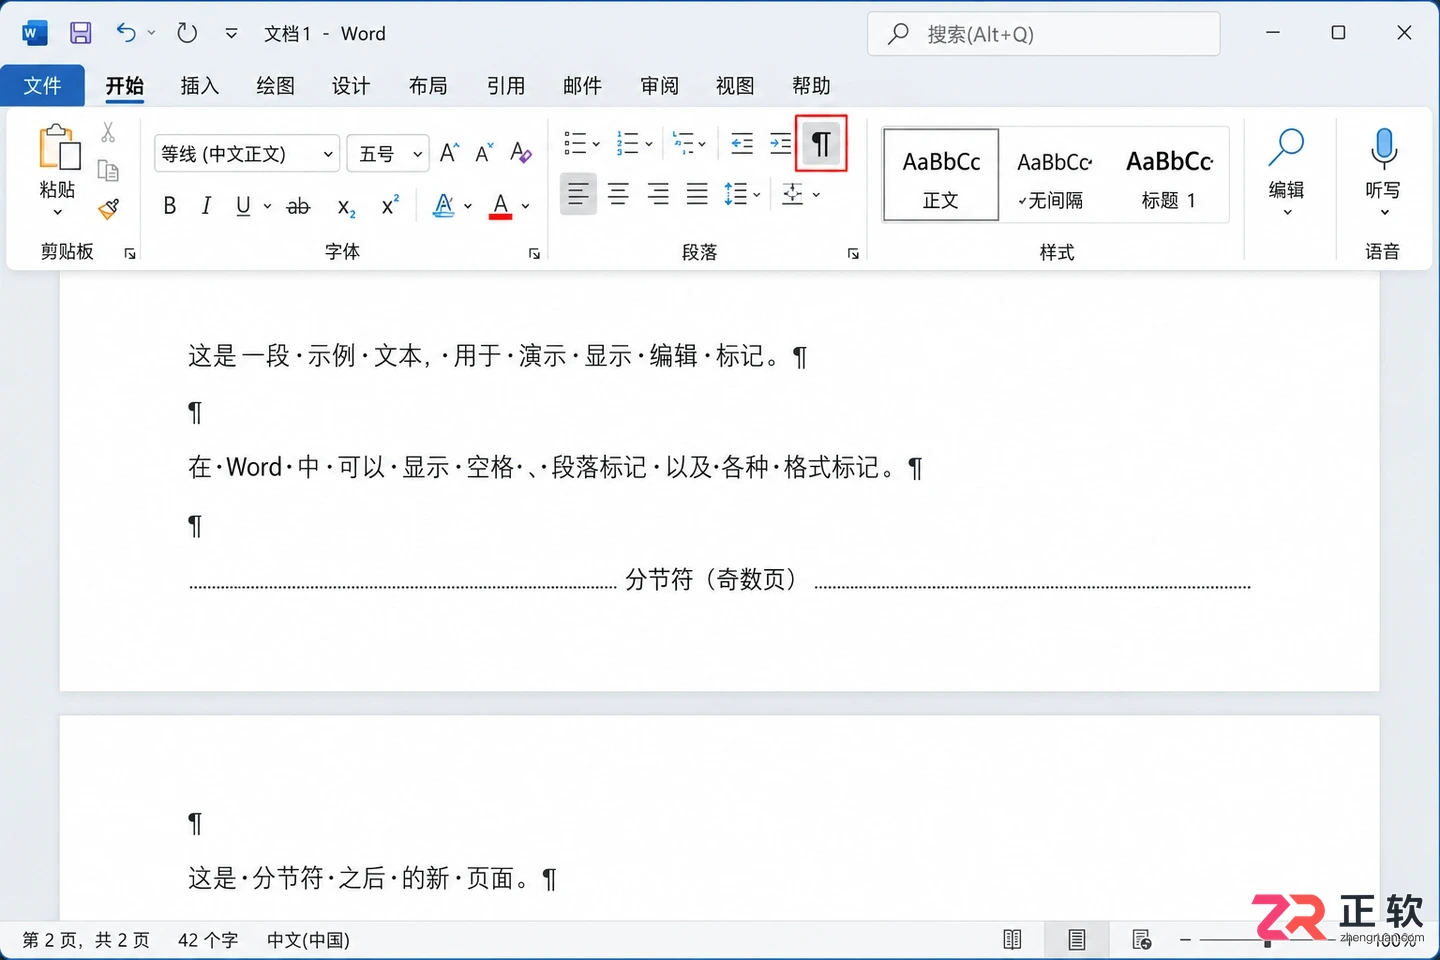Open the Paste clipboard icon

pyautogui.click(x=59, y=148)
